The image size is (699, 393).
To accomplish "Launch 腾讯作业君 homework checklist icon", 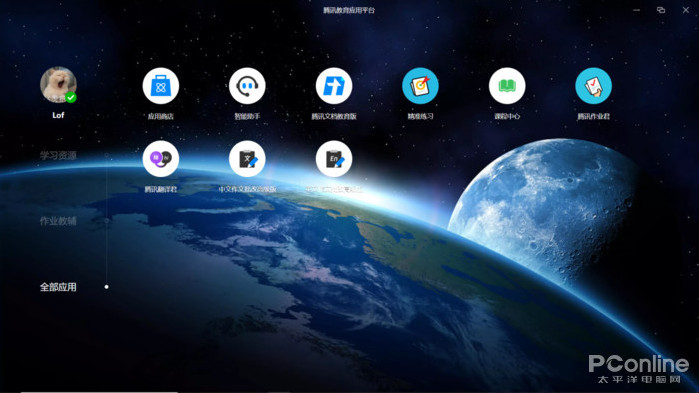I will [593, 86].
